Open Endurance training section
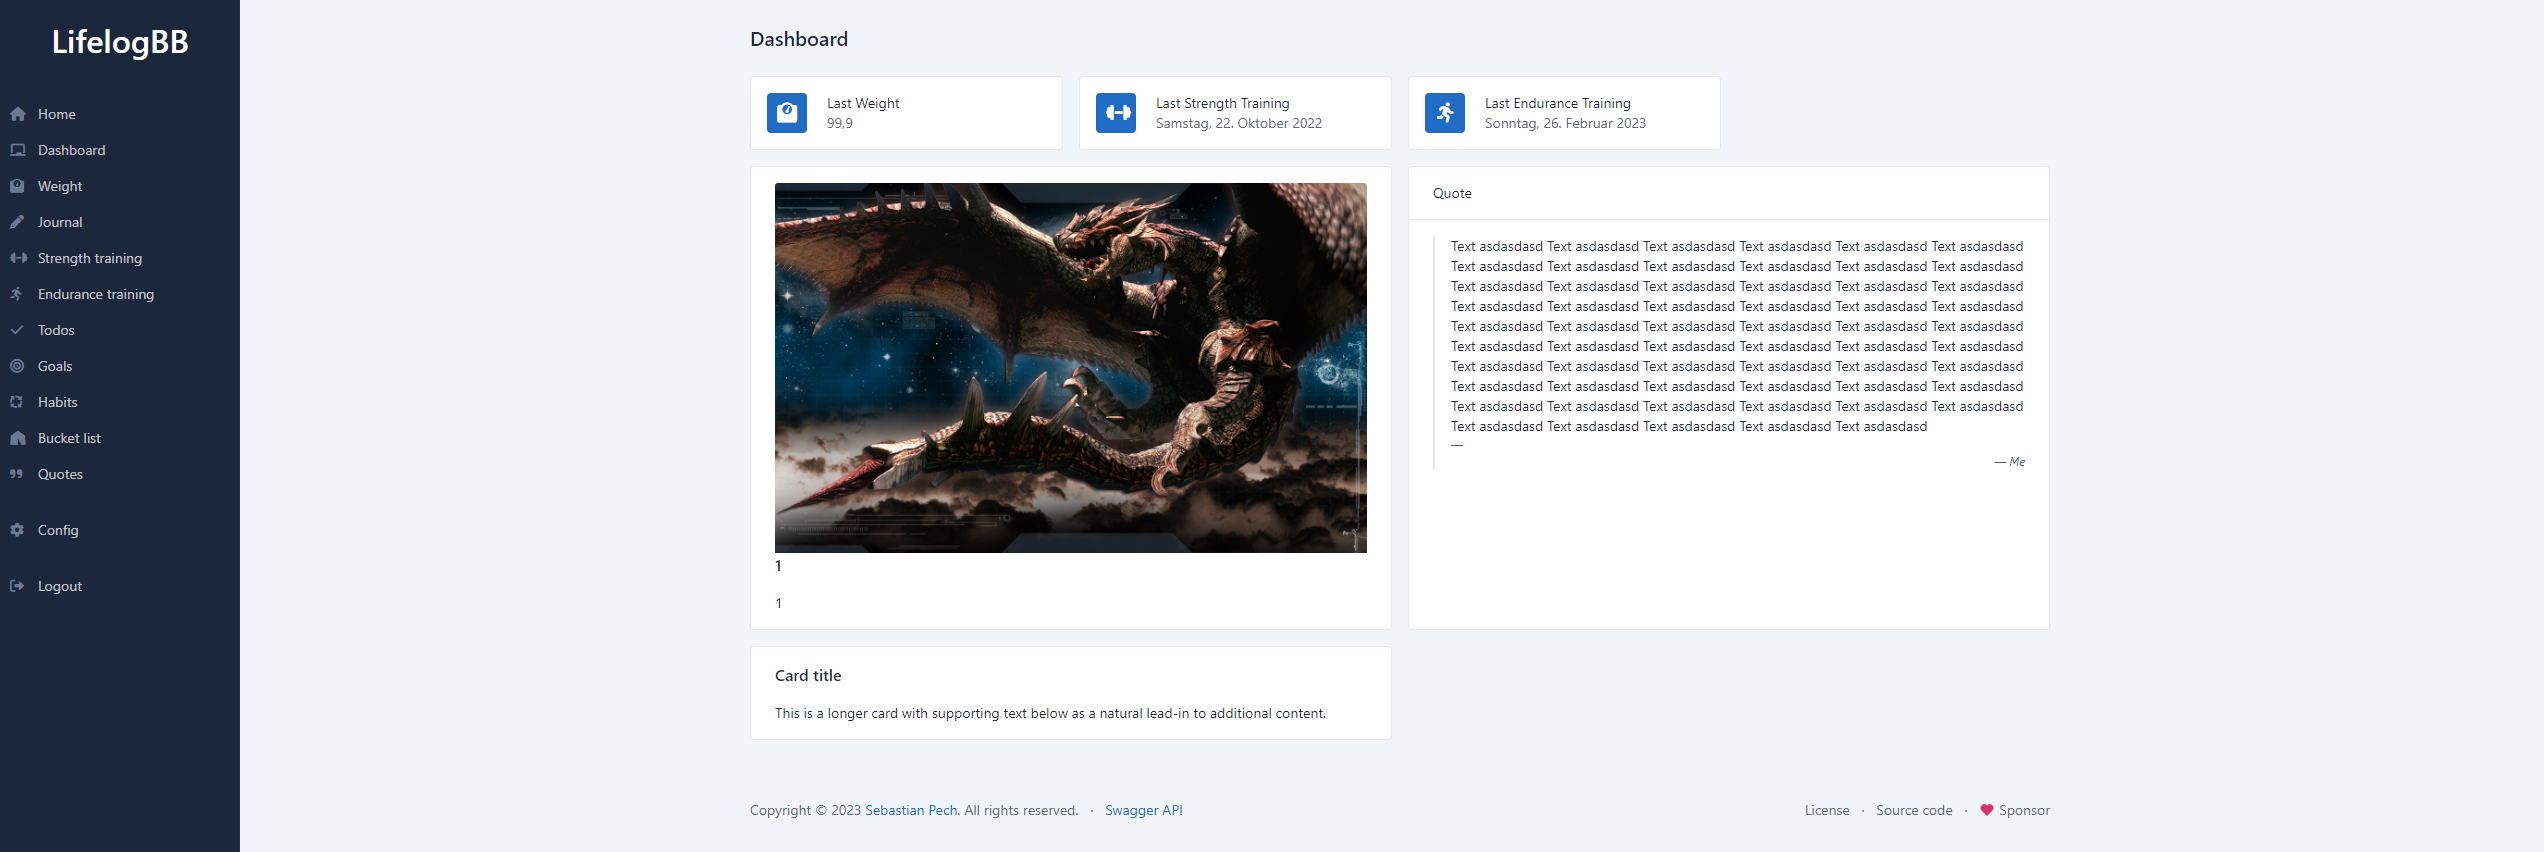2544x852 pixels. pos(120,294)
